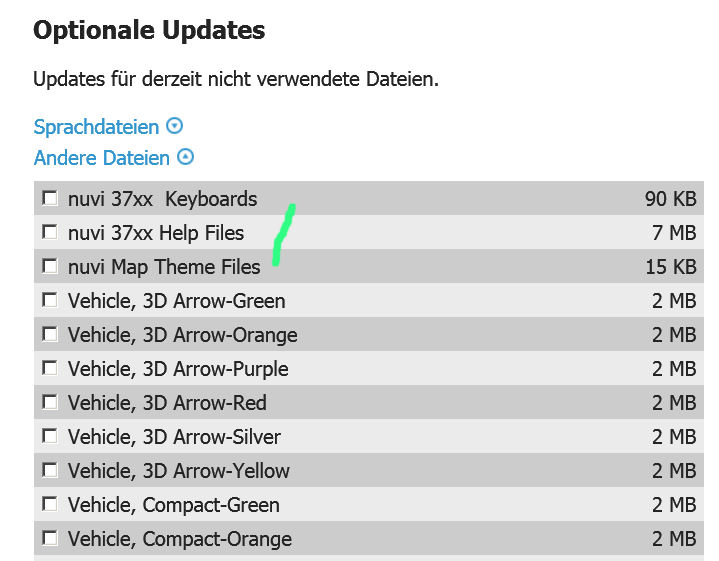Click the Vehicle, Compact-Green row label
Viewport: 719px width, 561px height.
tap(174, 505)
